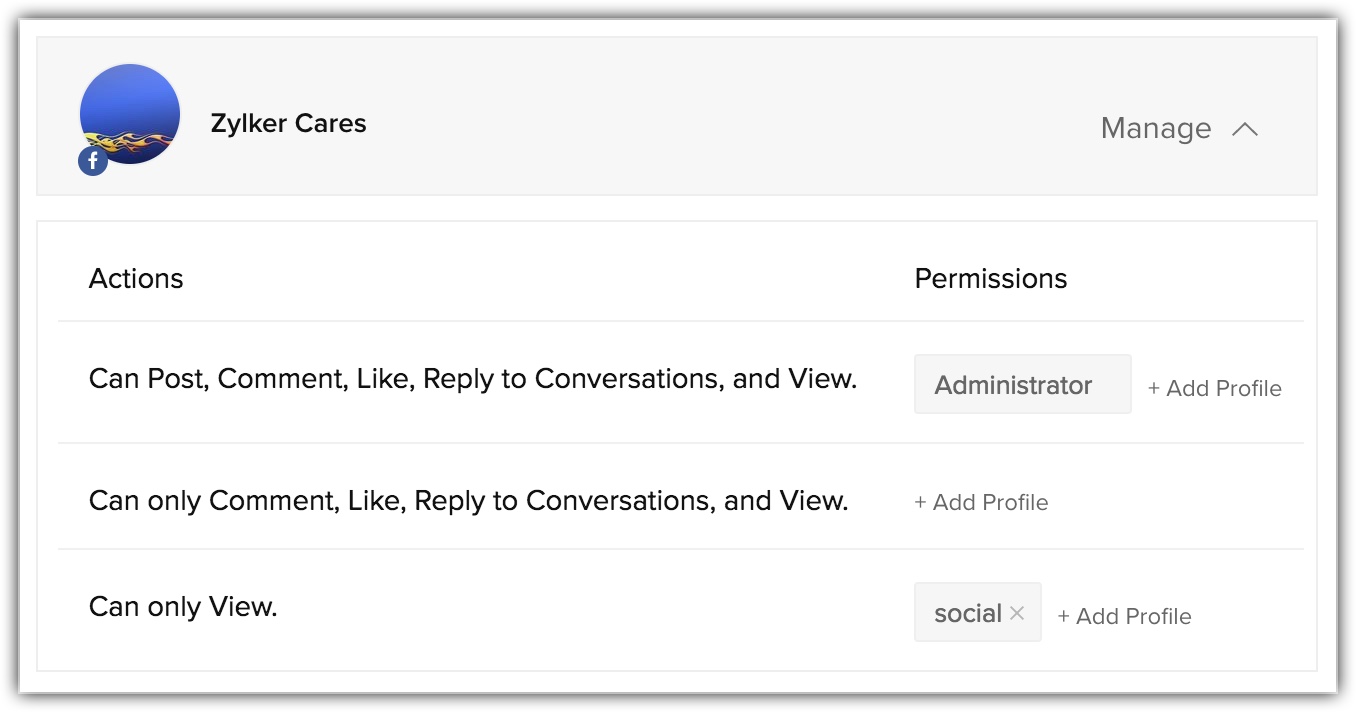Click the Manage label
This screenshot has height=712, width=1356.
(1155, 129)
